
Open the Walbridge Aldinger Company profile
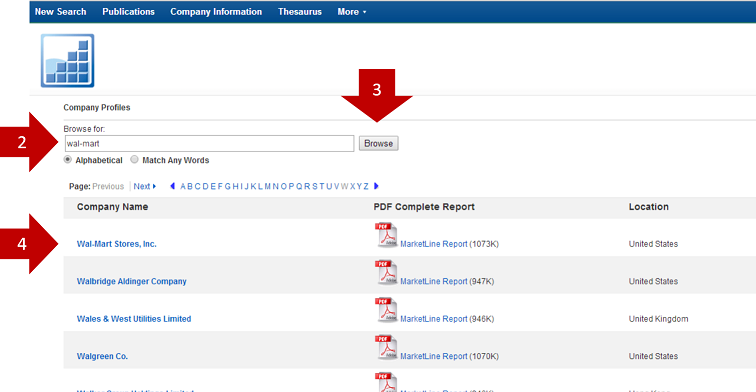point(132,281)
